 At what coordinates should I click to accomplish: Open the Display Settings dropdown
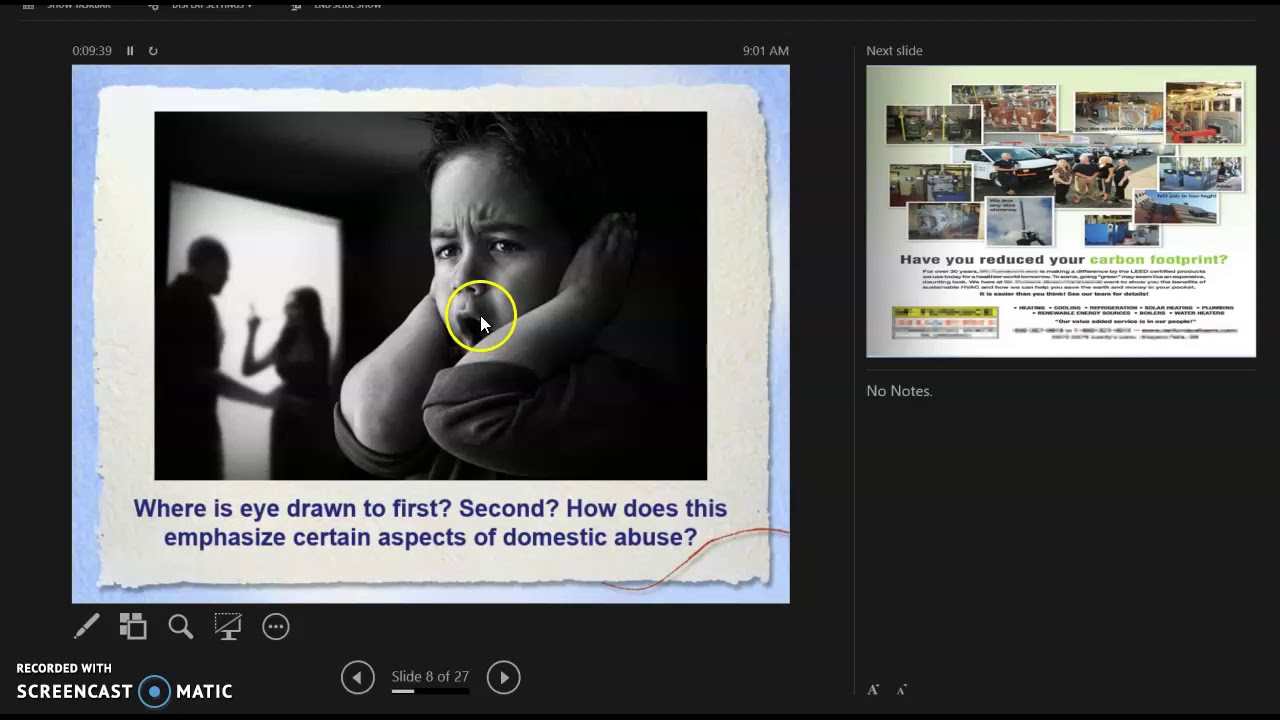point(201,6)
